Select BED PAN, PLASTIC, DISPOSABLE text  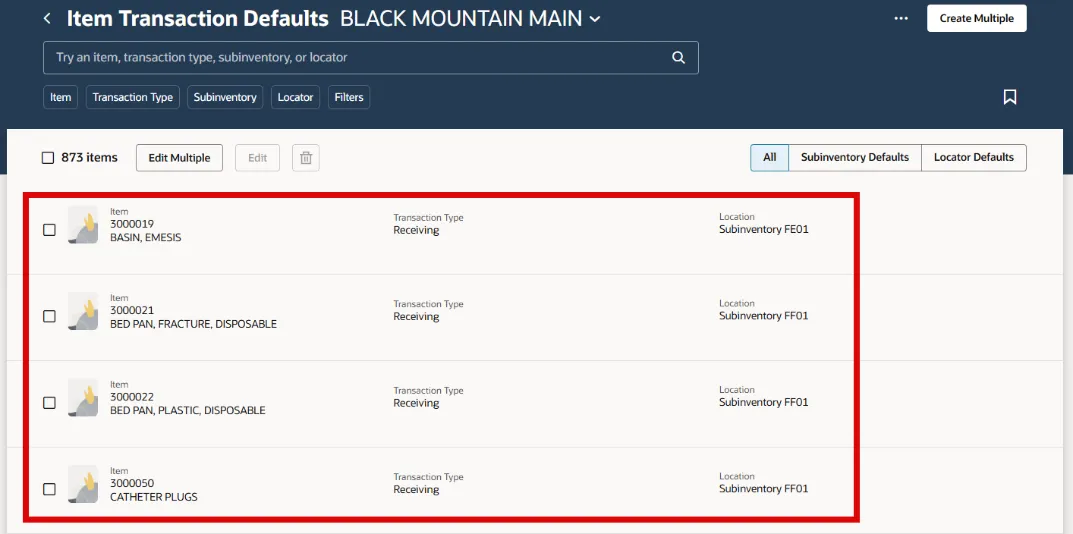(x=188, y=411)
